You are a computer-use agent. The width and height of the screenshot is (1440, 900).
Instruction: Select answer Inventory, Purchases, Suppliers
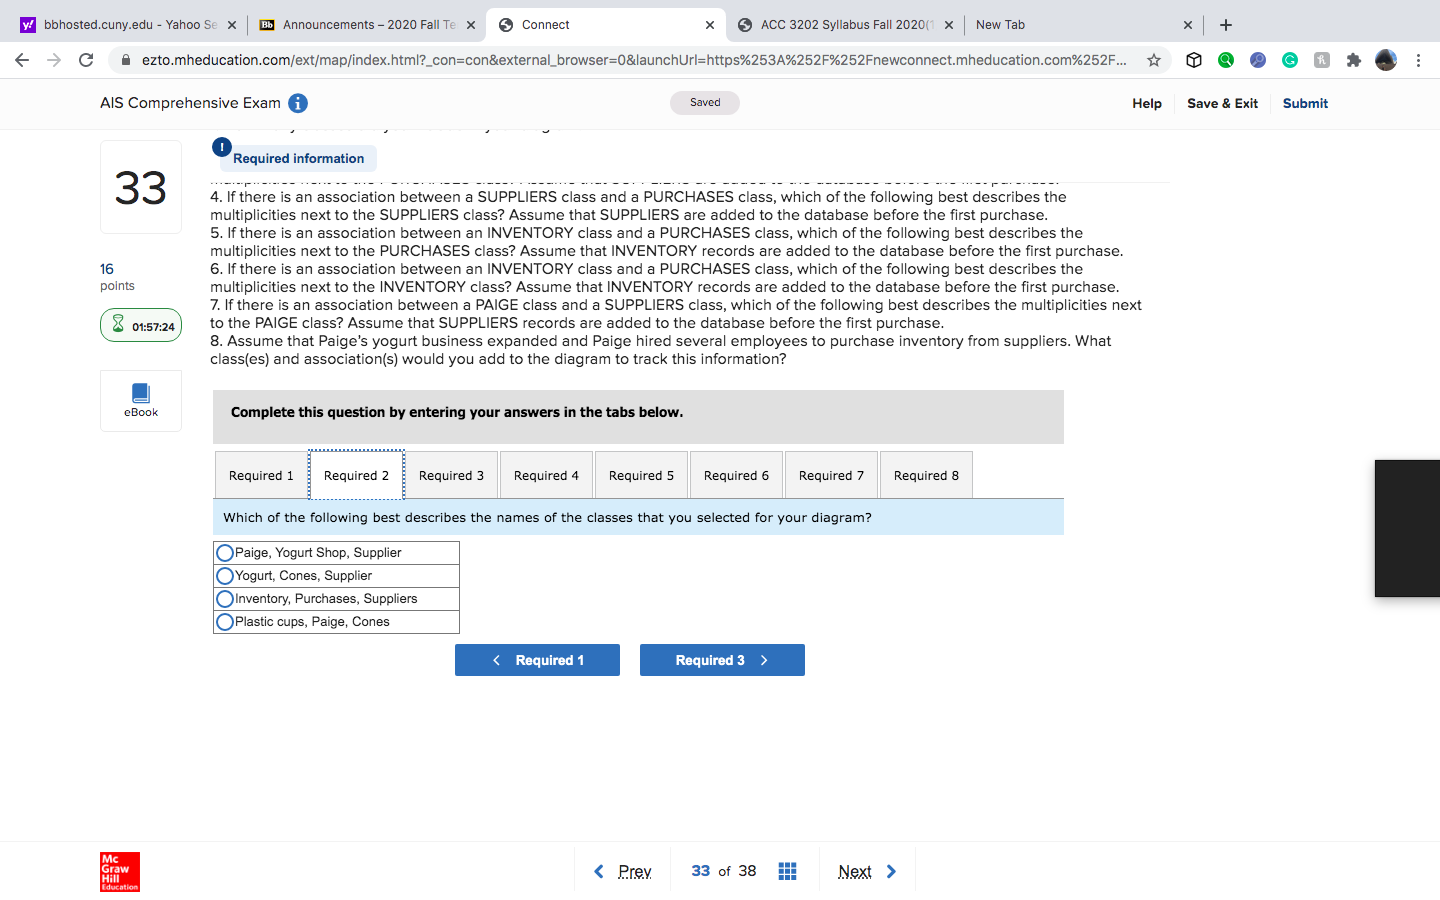tap(224, 598)
